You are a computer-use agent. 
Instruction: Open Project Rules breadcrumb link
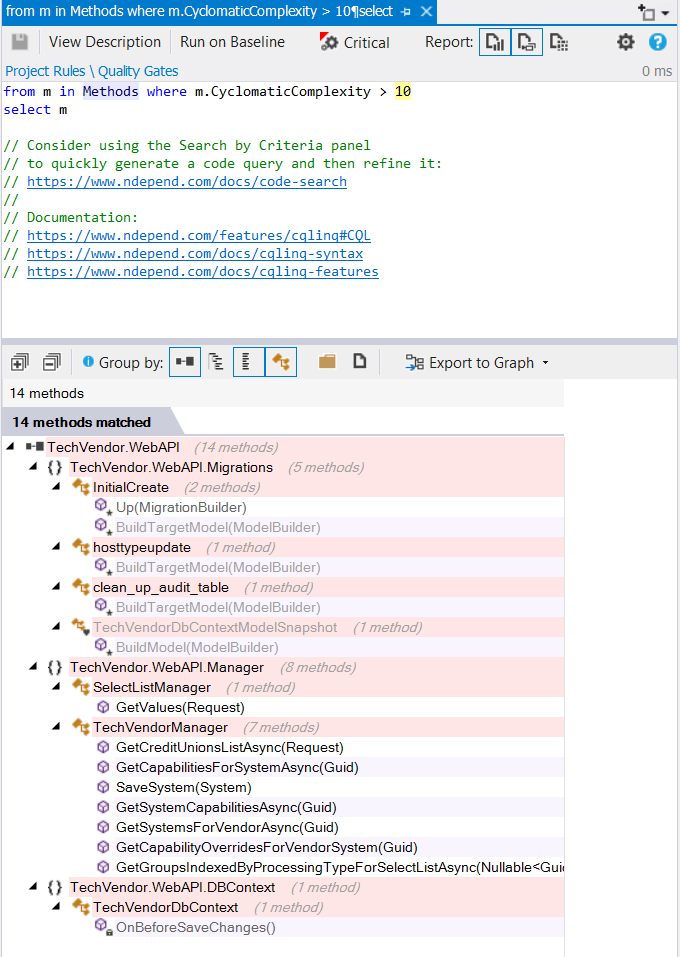tap(45, 71)
